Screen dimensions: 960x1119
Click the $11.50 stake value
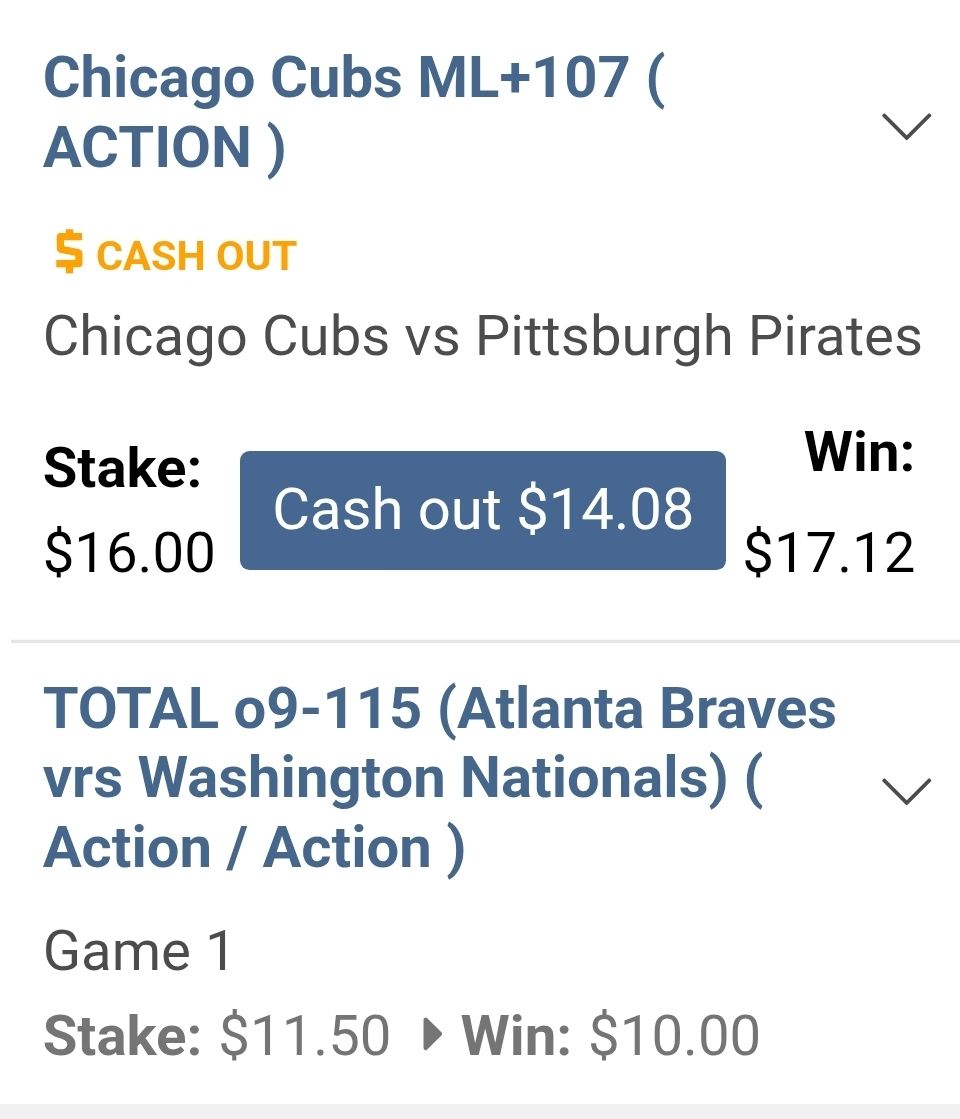pos(304,1035)
